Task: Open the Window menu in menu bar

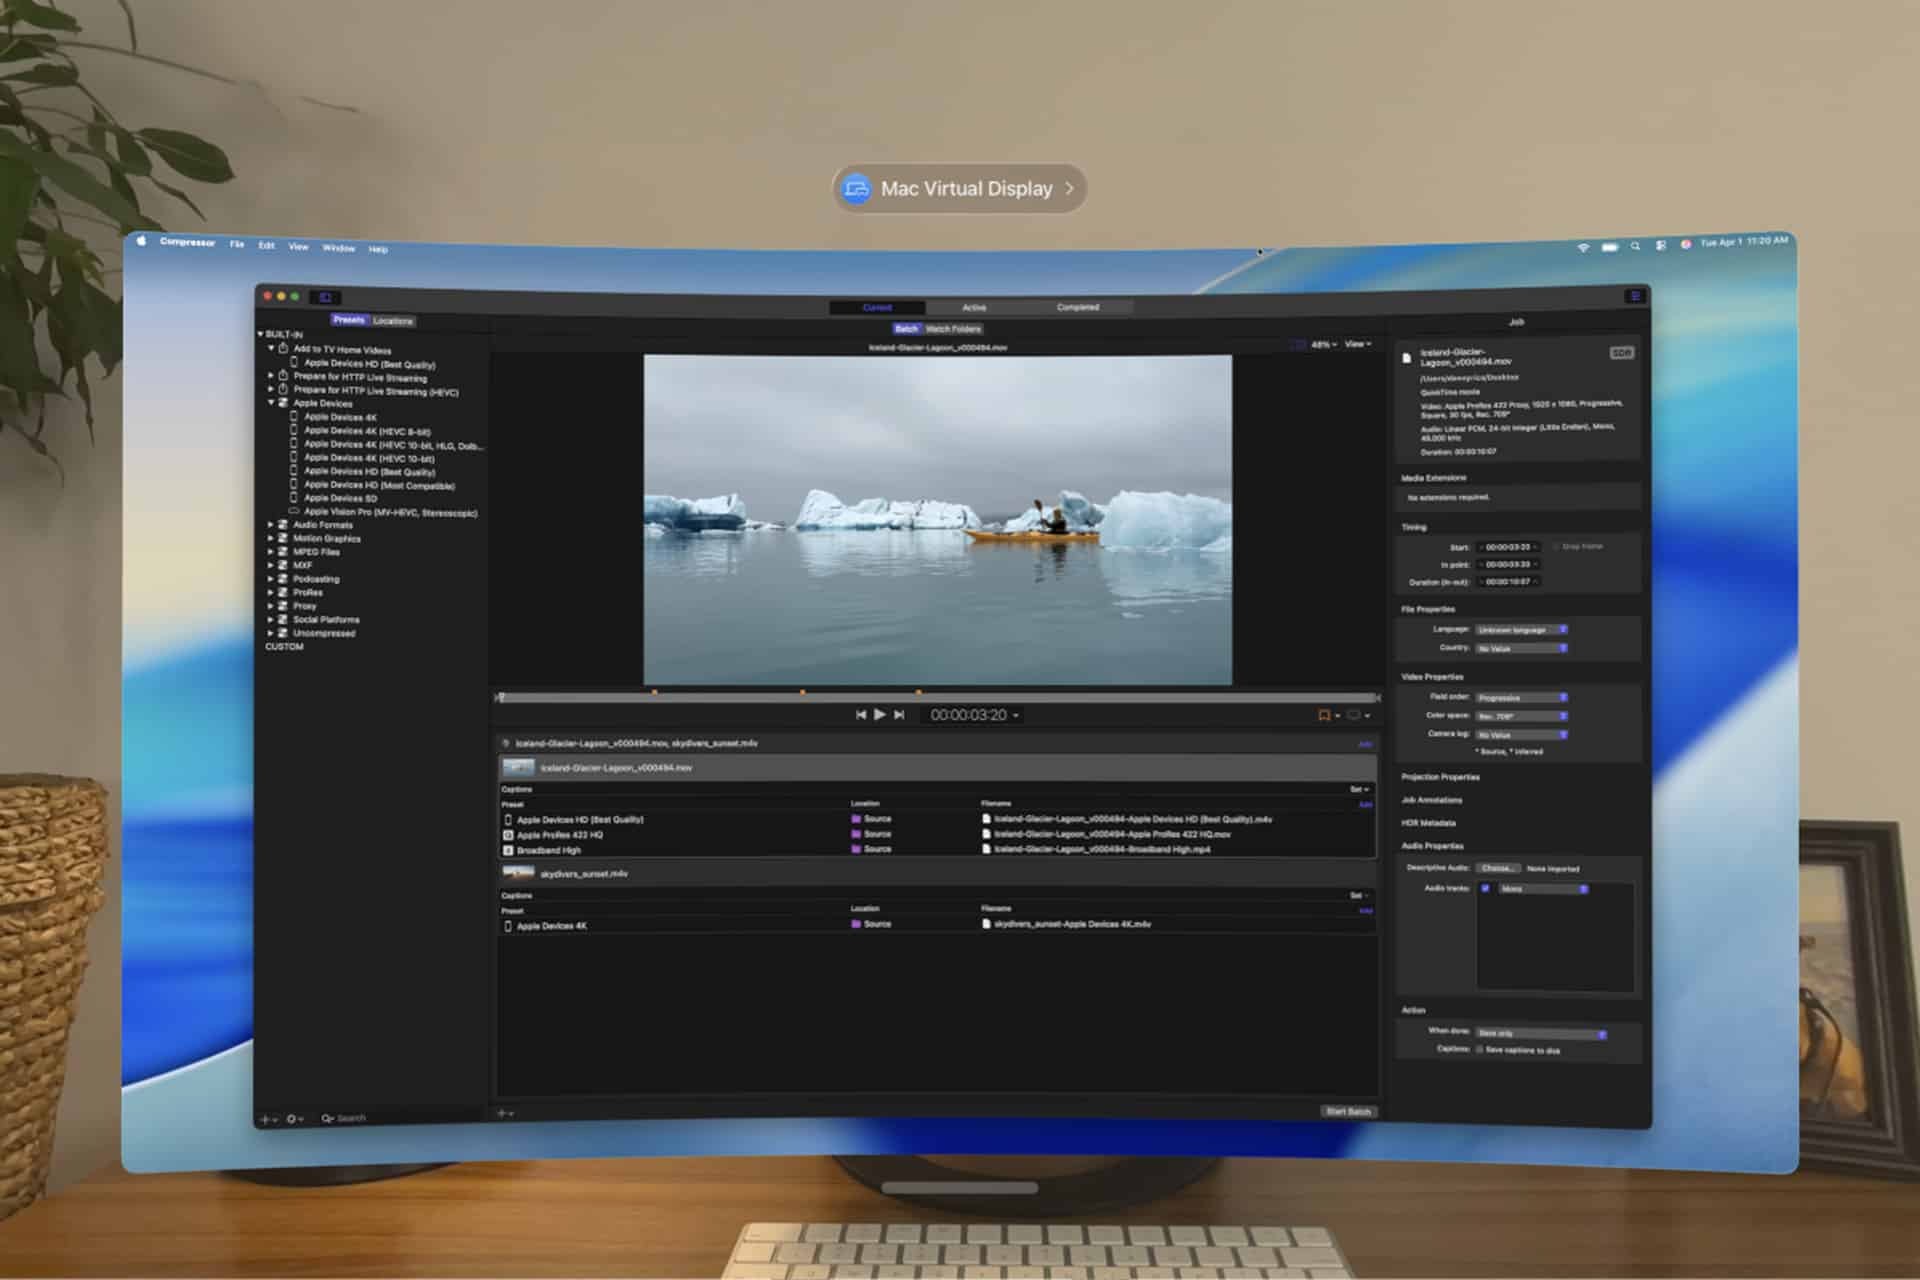Action: point(339,248)
